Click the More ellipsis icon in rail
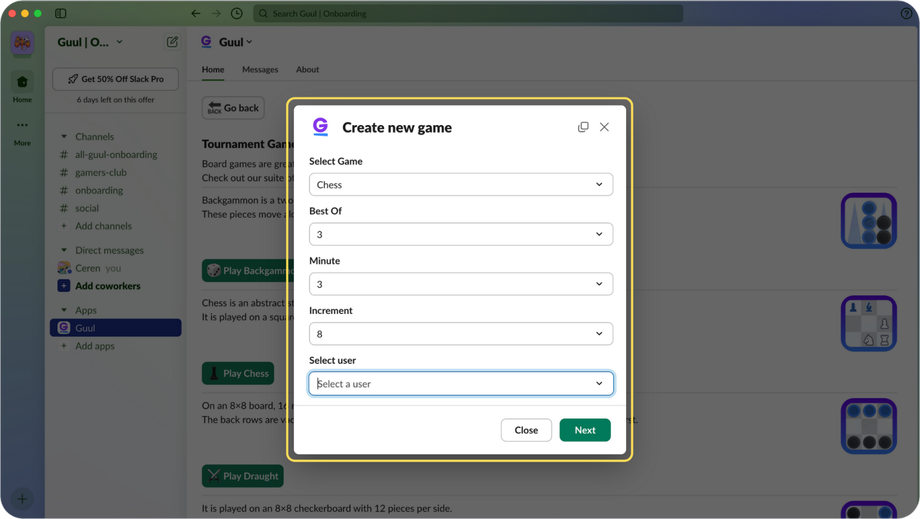Screen dimensions: 920x519 tap(22, 126)
